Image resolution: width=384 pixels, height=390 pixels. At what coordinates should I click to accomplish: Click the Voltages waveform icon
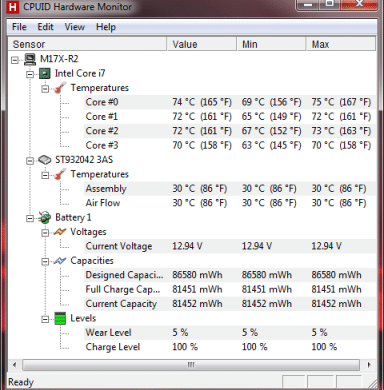(60, 232)
